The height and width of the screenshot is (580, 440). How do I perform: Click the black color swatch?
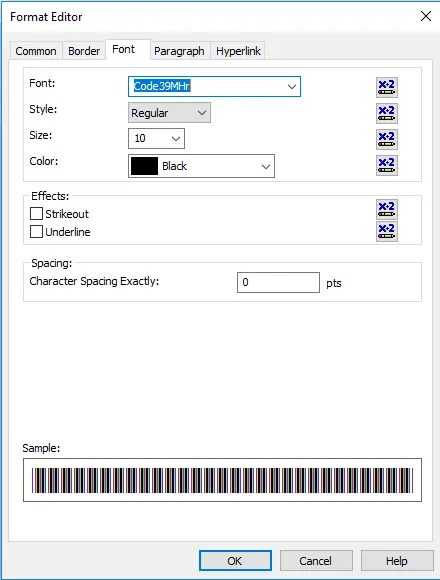tap(145, 166)
